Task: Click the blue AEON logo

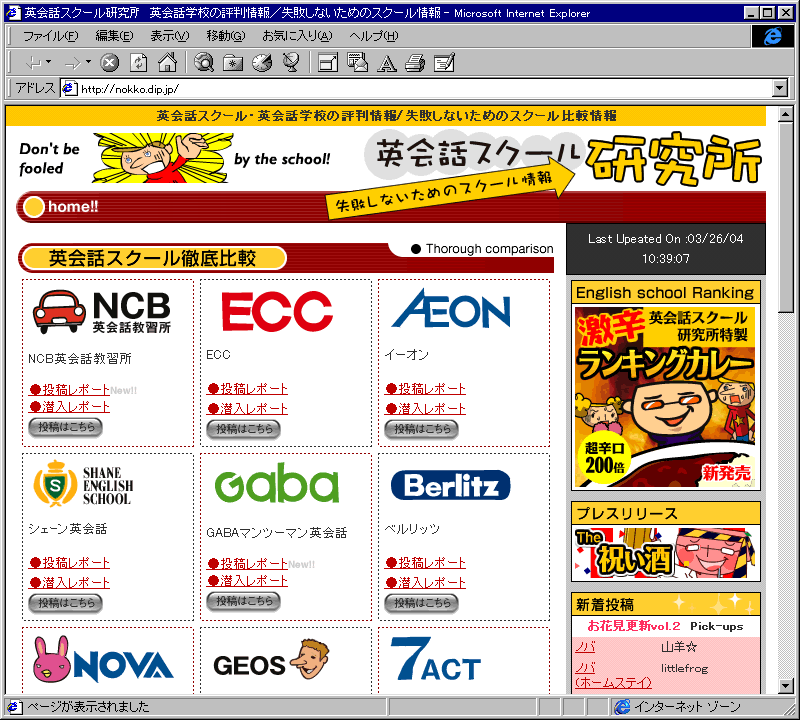Action: tap(451, 309)
